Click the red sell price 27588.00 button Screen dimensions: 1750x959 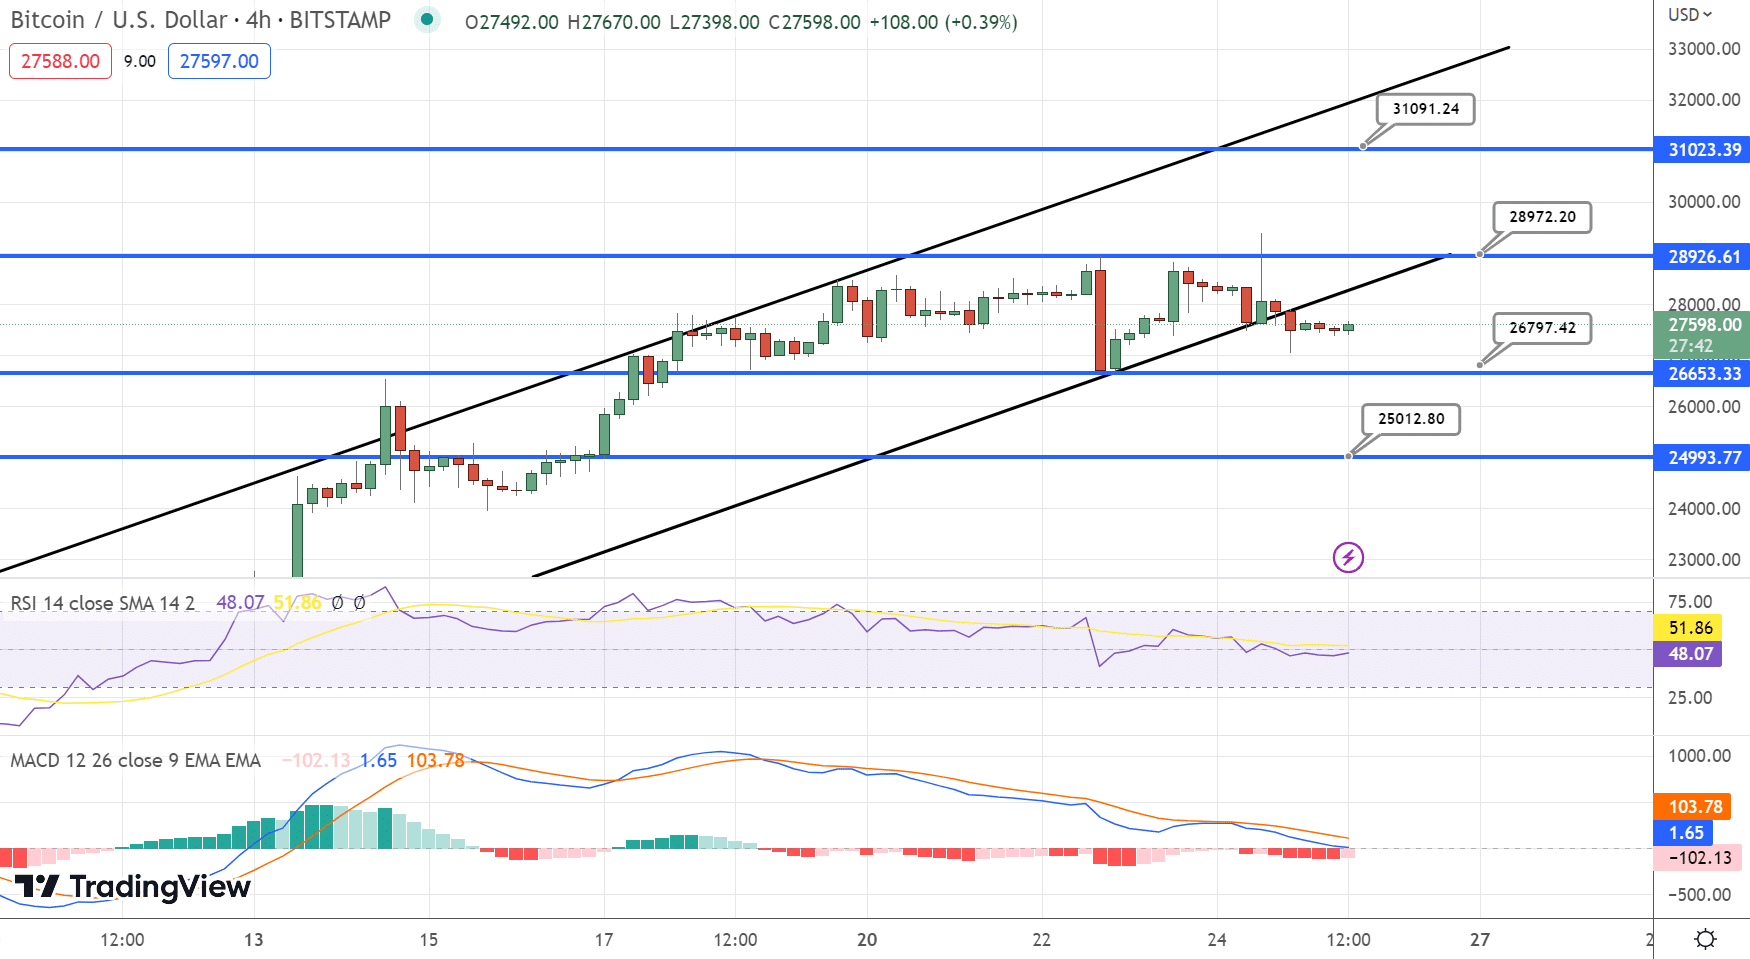pyautogui.click(x=60, y=61)
